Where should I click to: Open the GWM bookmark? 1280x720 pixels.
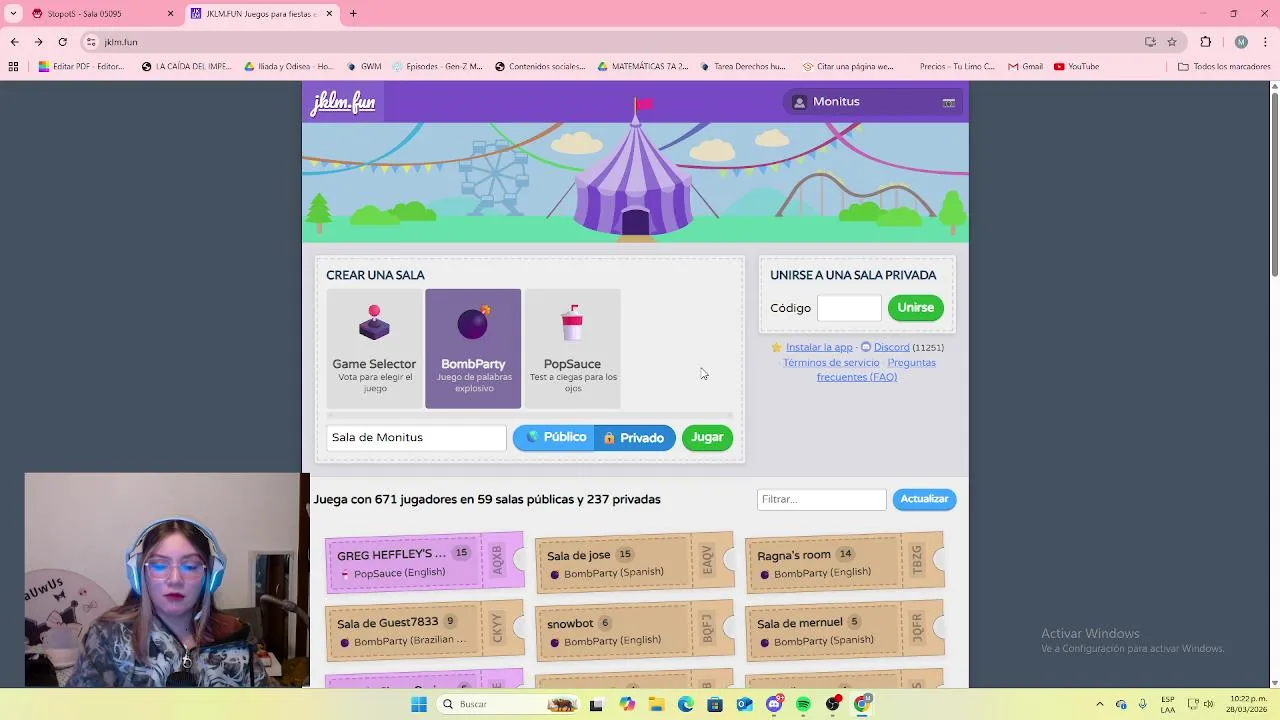pos(364,67)
